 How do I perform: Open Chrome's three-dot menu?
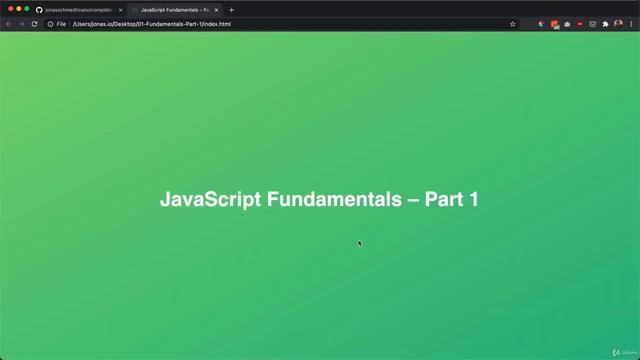631,24
